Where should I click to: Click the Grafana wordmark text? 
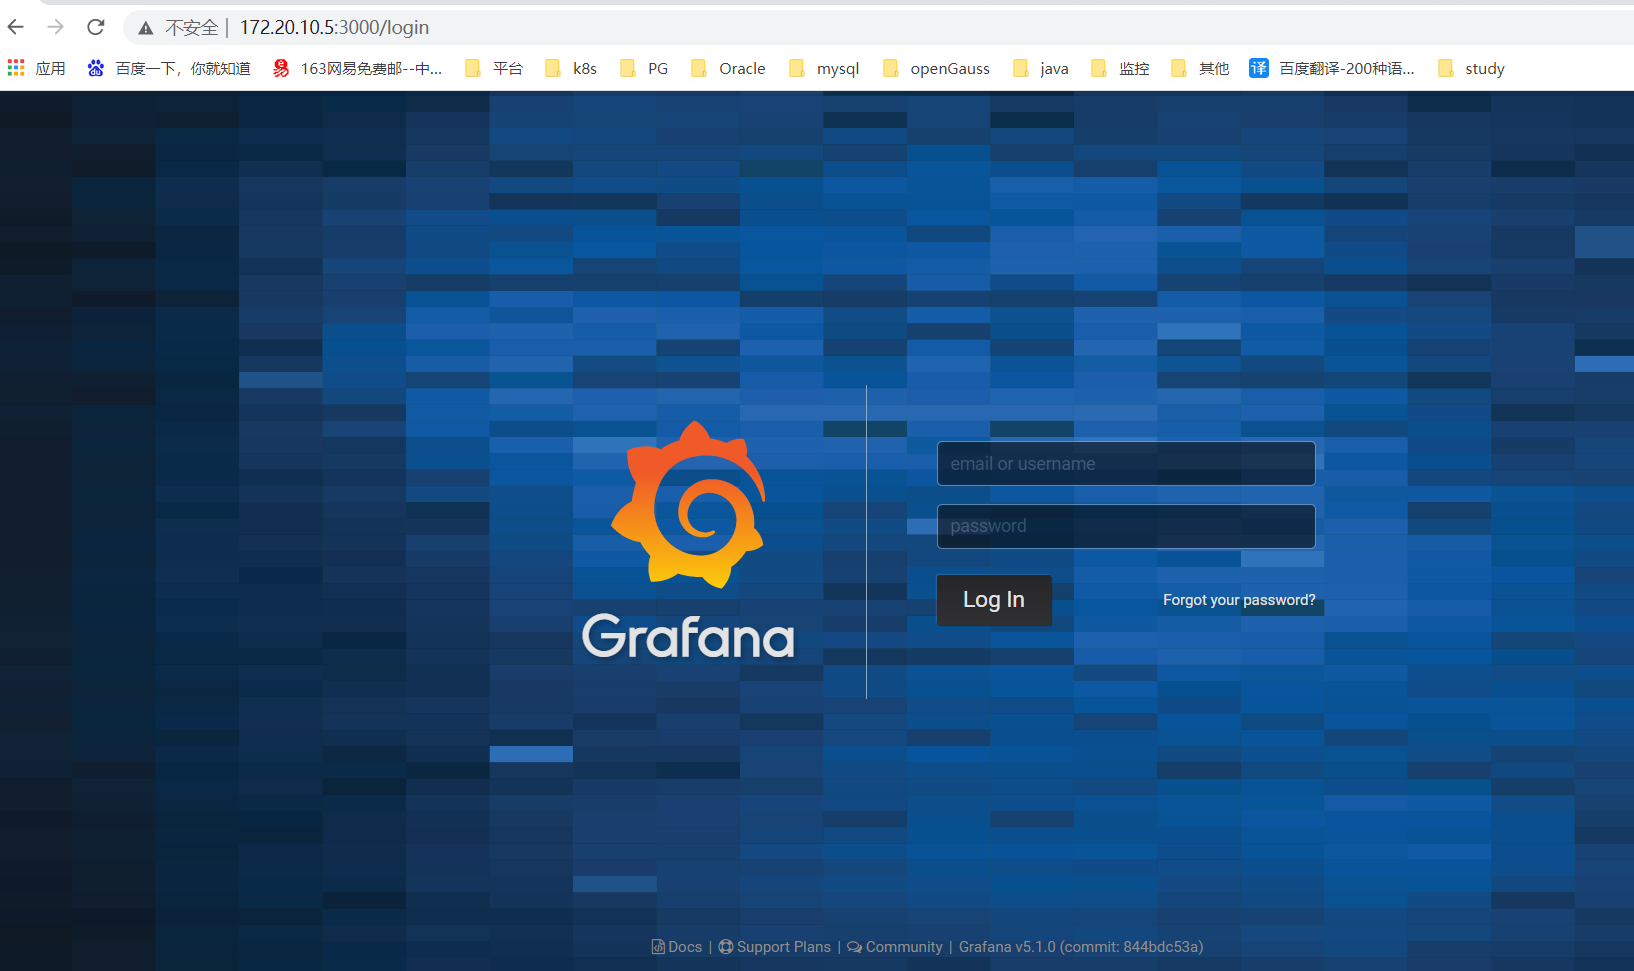[688, 636]
